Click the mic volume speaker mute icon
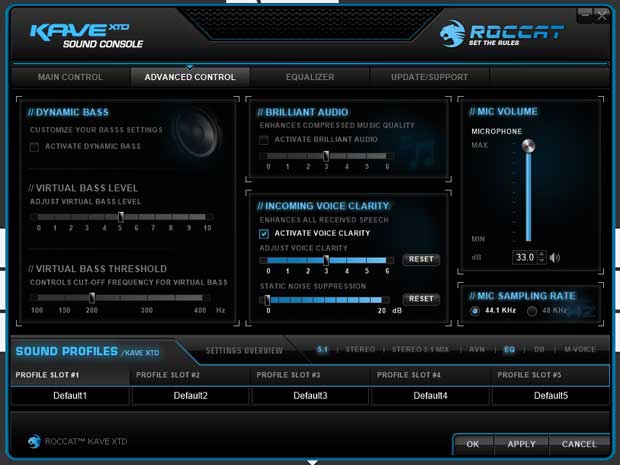Viewport: 620px width, 465px height. (554, 258)
